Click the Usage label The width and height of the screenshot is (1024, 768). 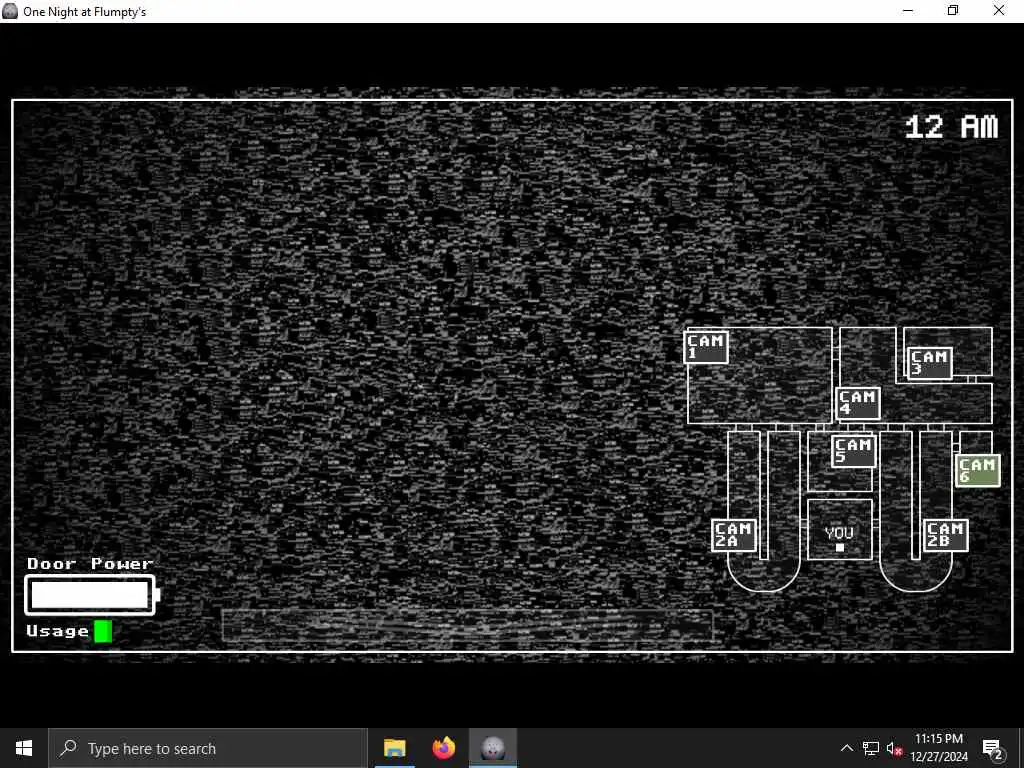tap(57, 631)
